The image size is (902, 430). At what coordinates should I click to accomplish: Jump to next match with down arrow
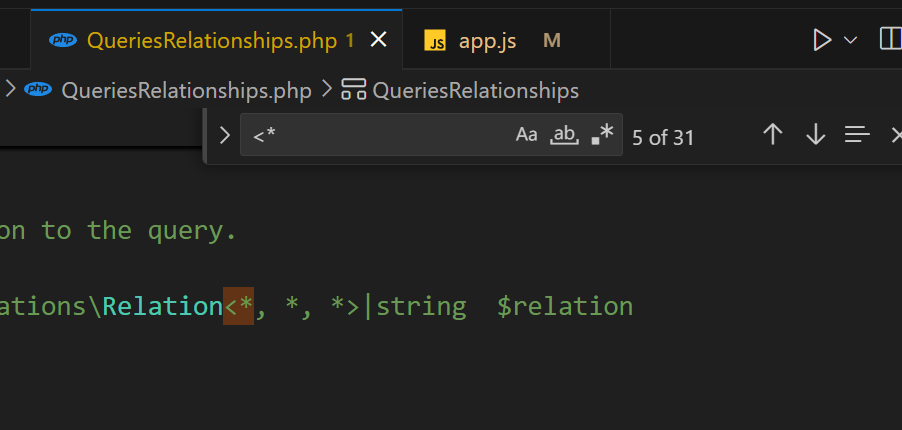click(x=815, y=135)
